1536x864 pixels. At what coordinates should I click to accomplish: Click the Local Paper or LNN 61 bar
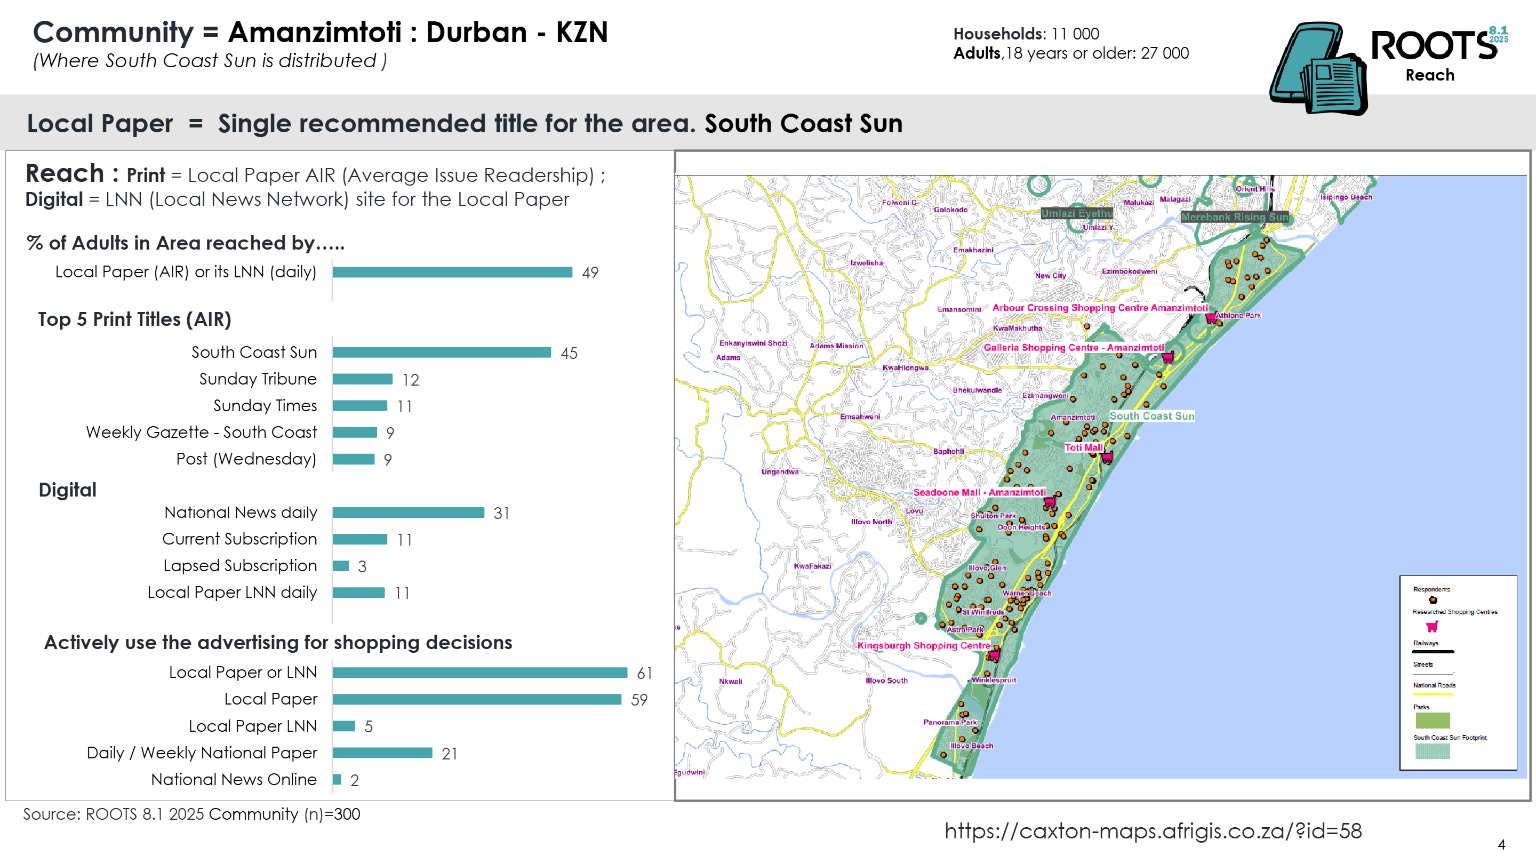480,673
